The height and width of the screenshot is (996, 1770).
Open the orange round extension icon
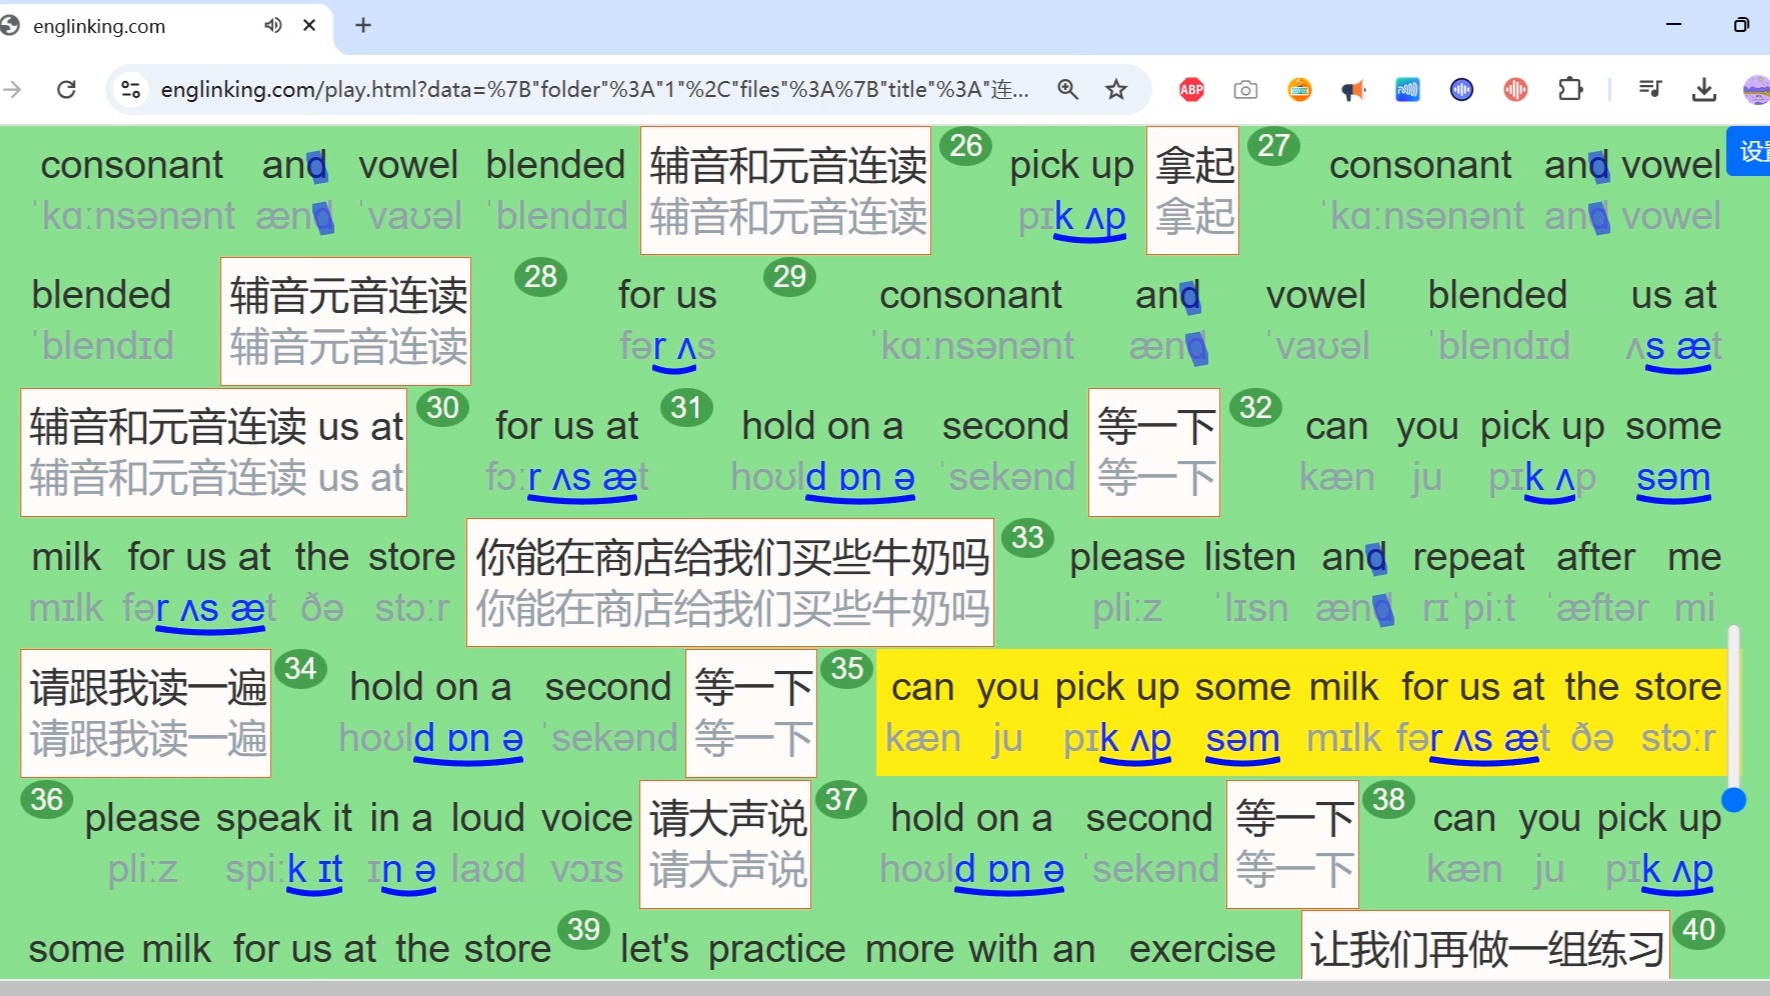pyautogui.click(x=1299, y=89)
